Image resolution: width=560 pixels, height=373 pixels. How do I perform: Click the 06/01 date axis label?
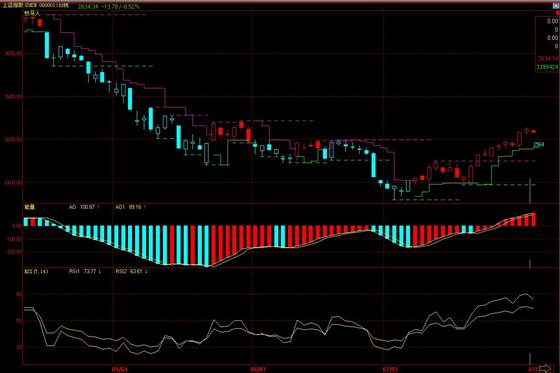259,369
